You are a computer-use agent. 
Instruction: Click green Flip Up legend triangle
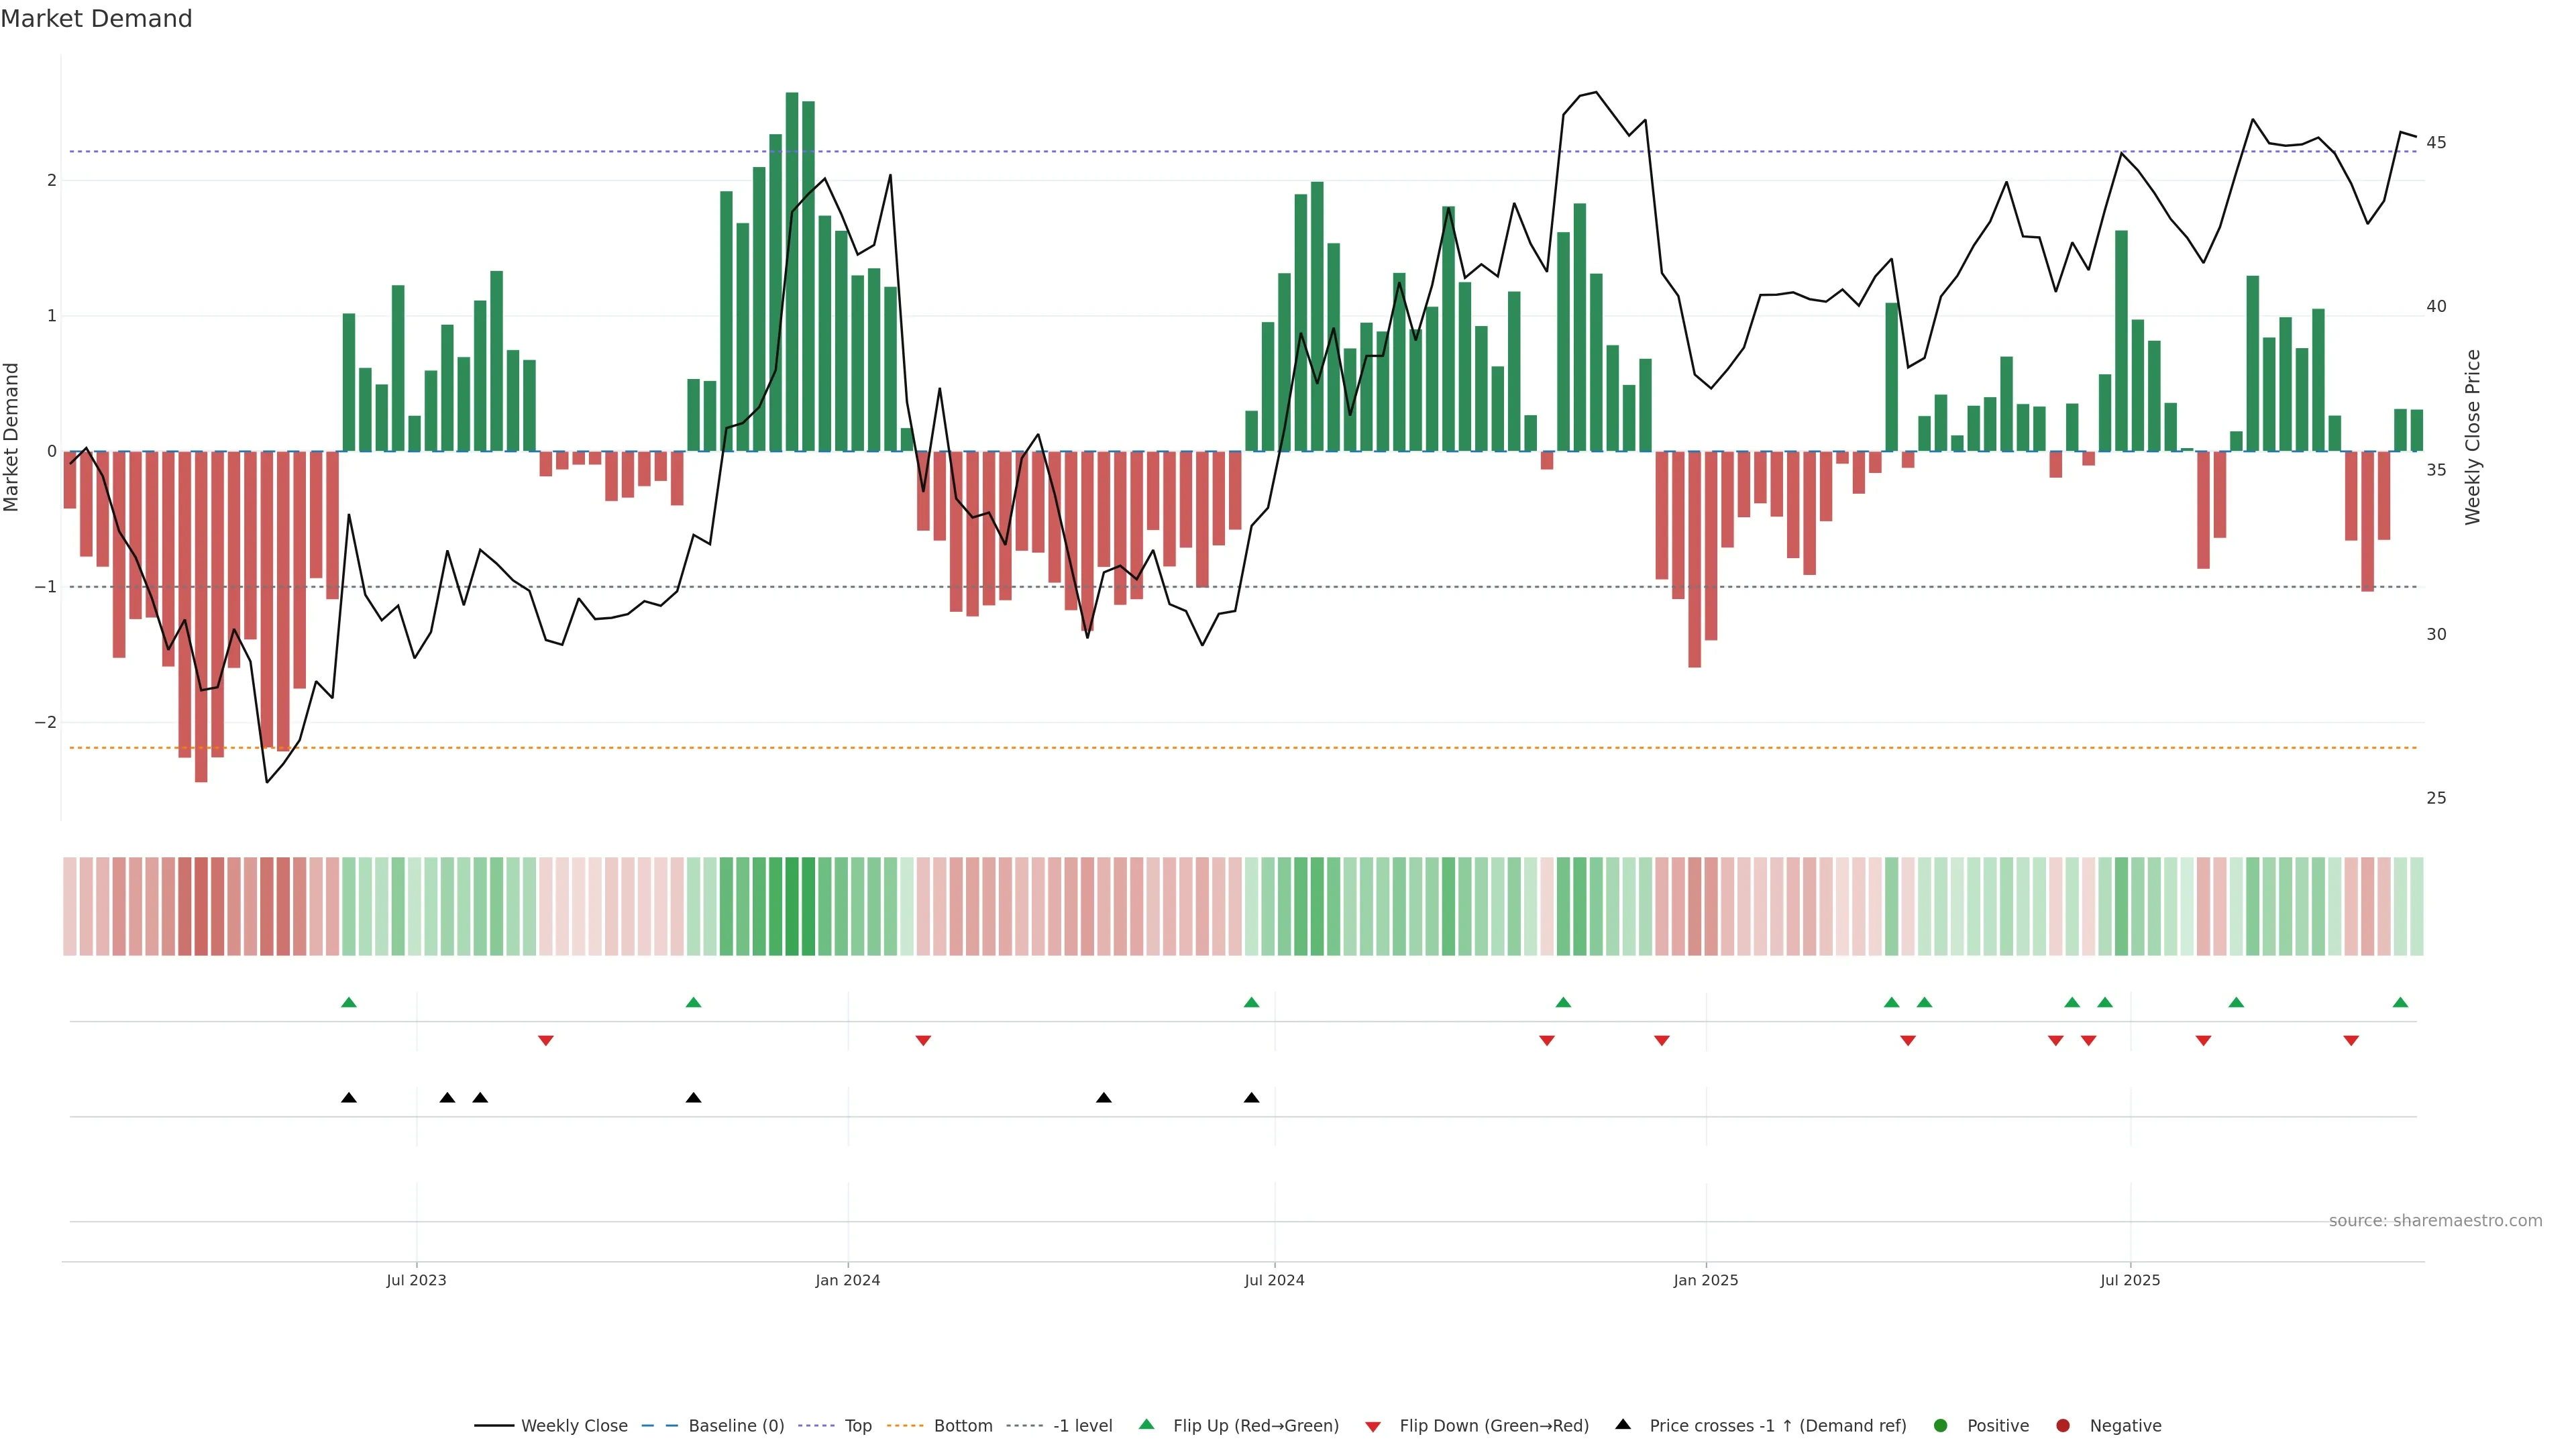tap(1147, 1425)
